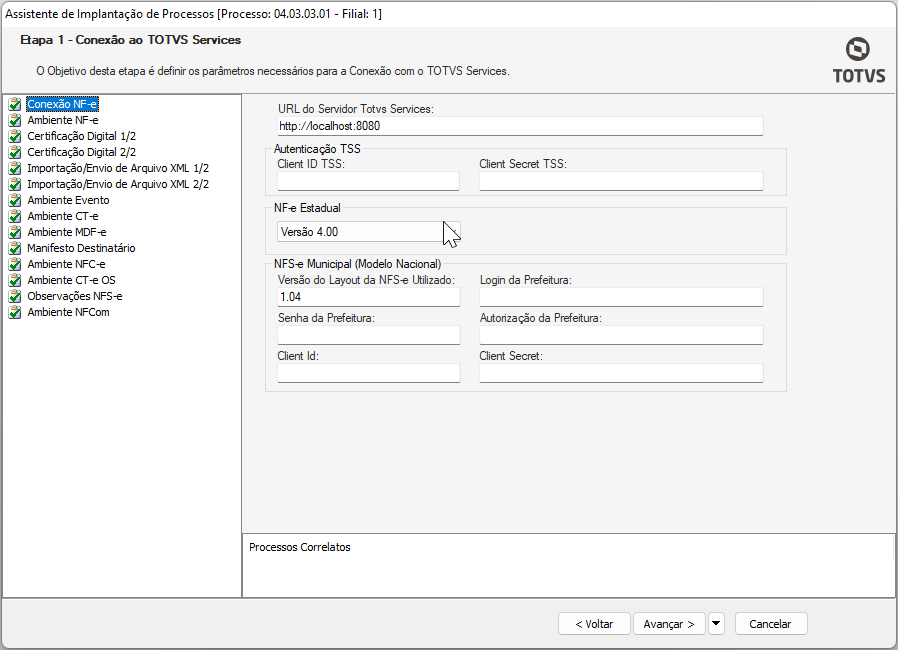Open the Ambiente Evento step
The width and height of the screenshot is (898, 650).
pyautogui.click(x=68, y=200)
